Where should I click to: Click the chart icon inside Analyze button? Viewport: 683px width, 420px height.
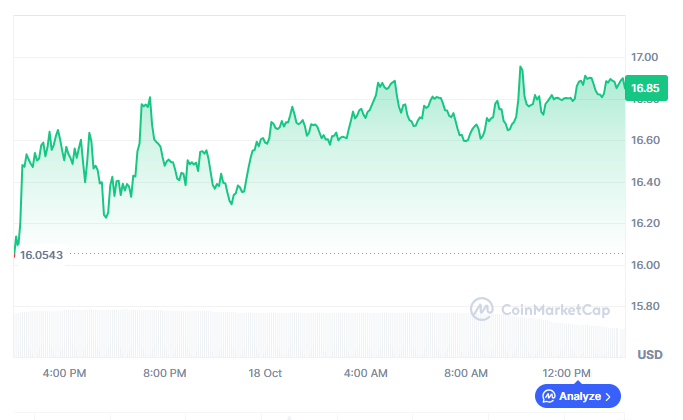coord(549,397)
